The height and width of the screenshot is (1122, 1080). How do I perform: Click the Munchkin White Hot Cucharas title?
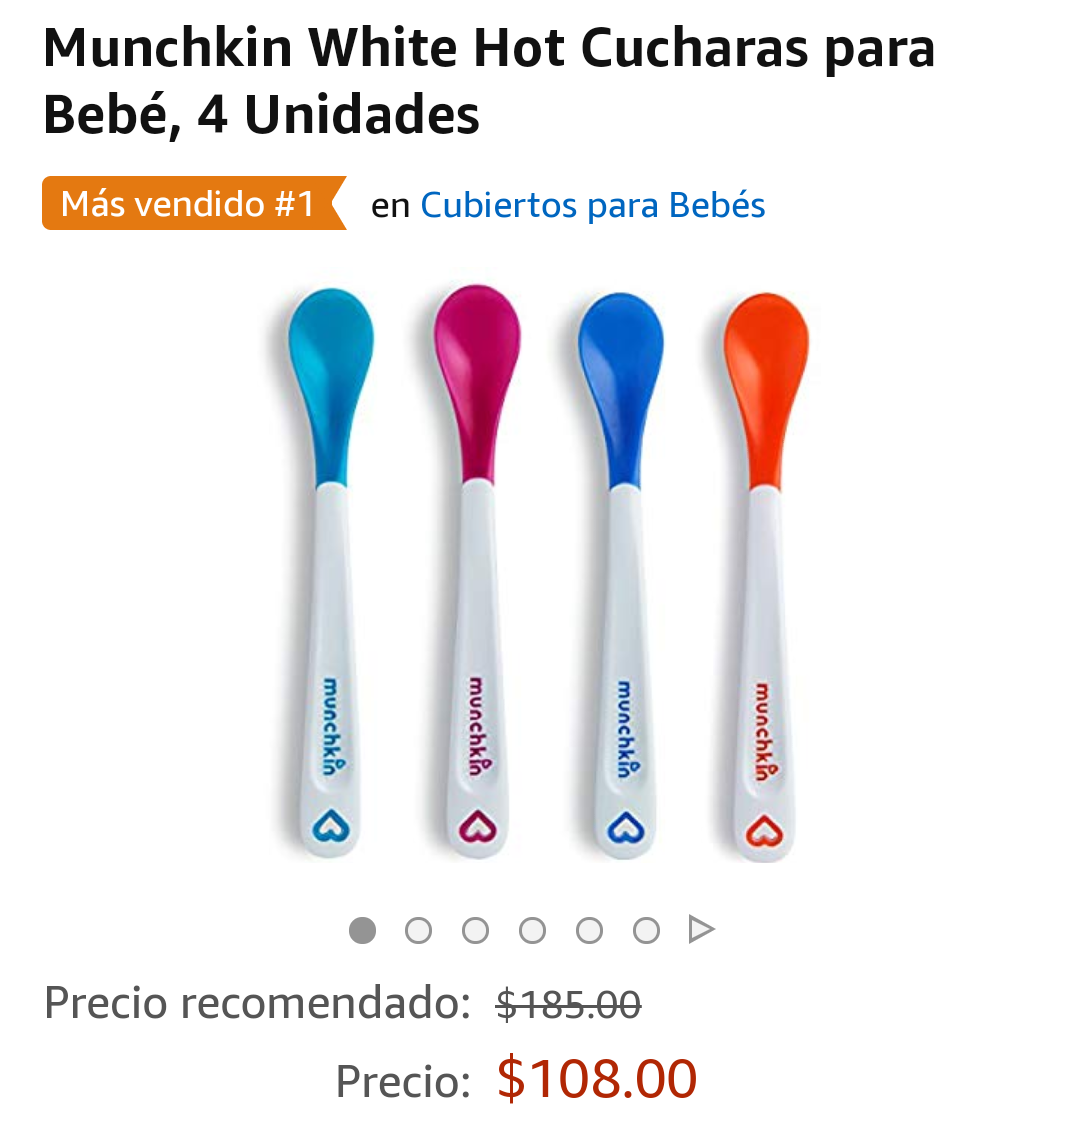(489, 82)
